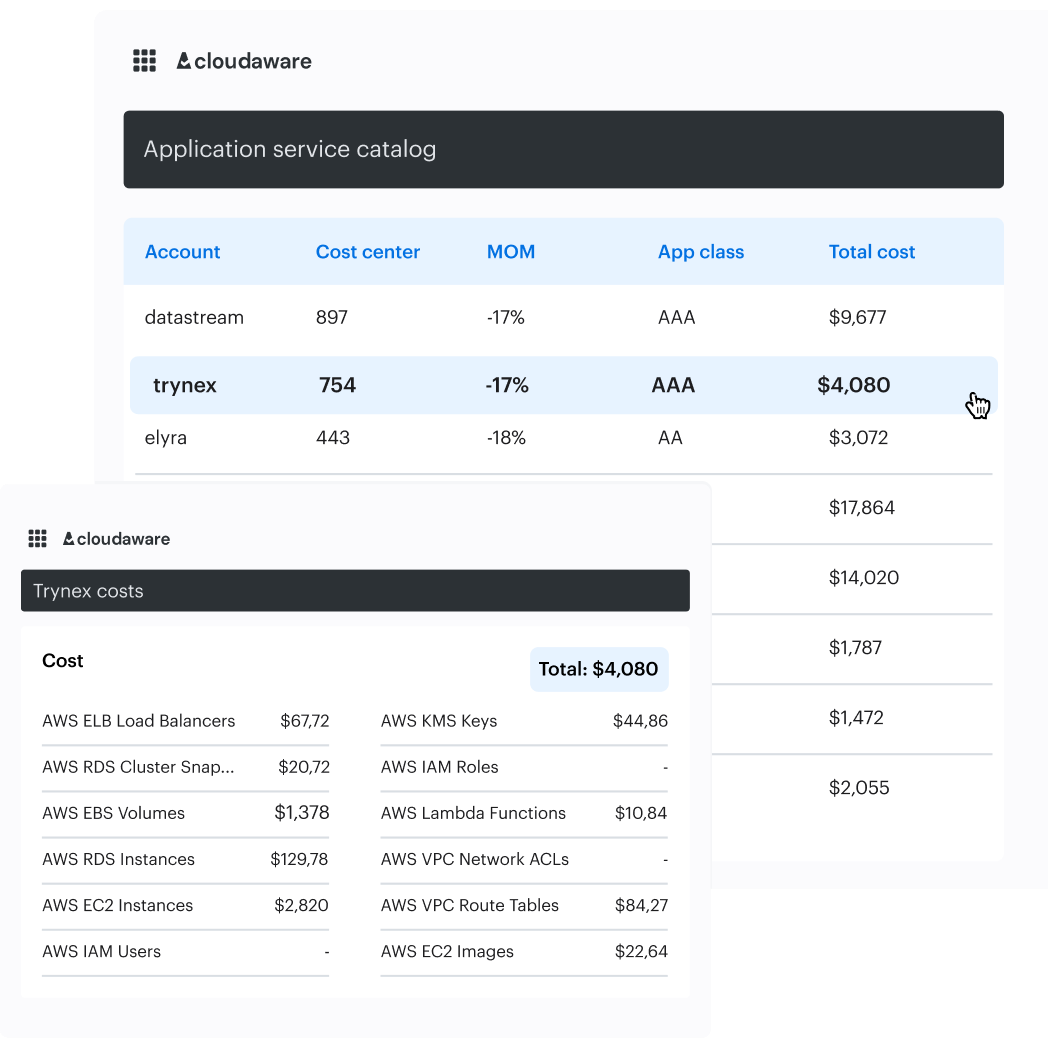Click Cloudaware logo in Trynex costs panel
1048x1048 pixels.
pos(116,539)
